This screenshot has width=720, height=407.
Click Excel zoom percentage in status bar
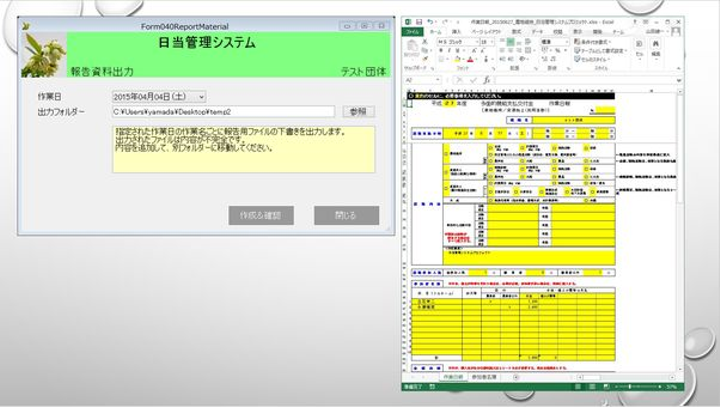pyautogui.click(x=672, y=387)
